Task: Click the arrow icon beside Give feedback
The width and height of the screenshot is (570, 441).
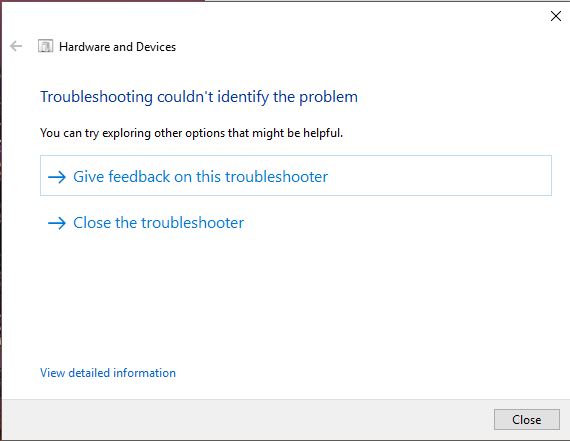Action: (57, 177)
